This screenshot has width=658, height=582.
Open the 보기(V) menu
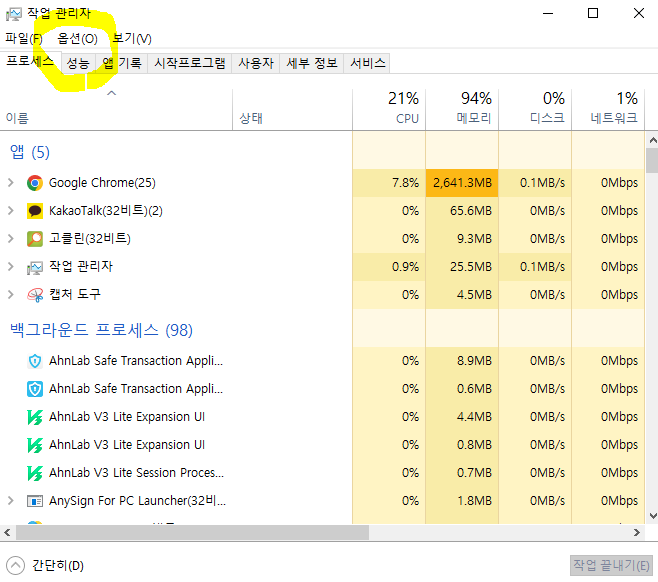click(x=132, y=39)
